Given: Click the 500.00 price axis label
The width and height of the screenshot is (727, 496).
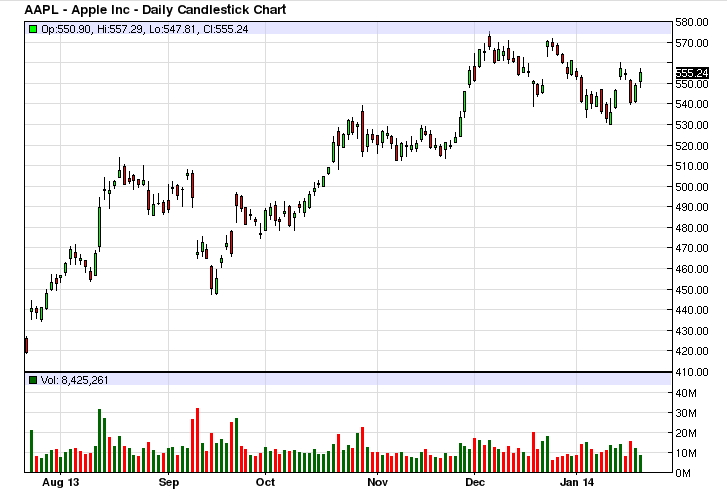Looking at the screenshot, I should [x=692, y=187].
